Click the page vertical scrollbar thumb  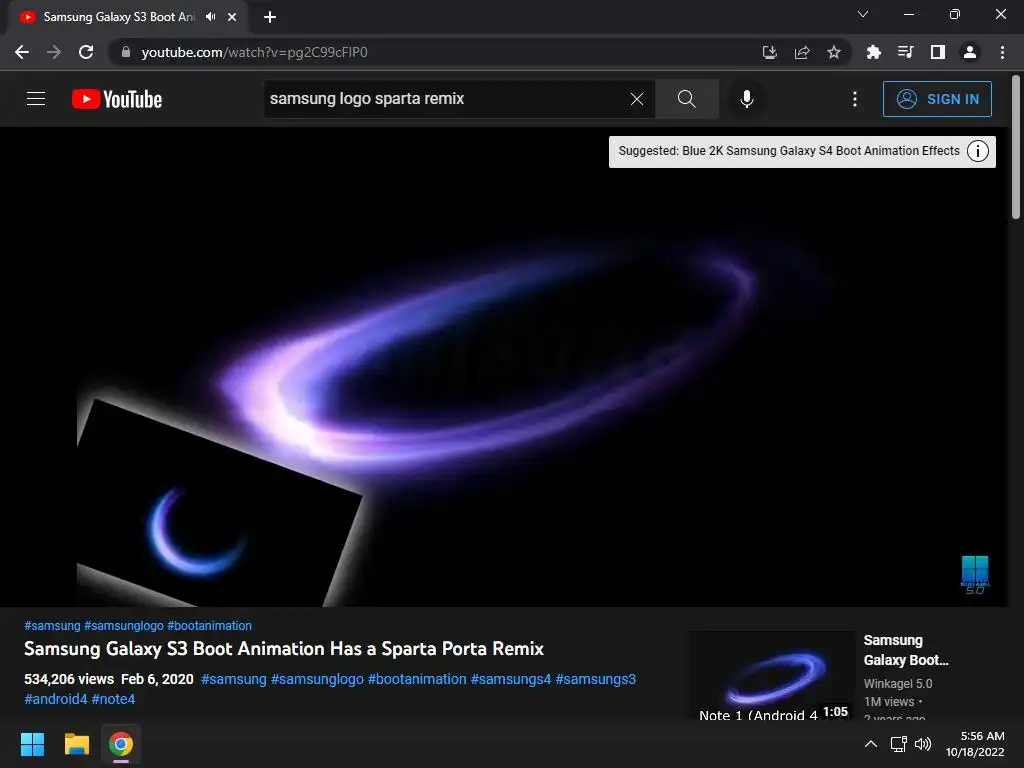1016,147
